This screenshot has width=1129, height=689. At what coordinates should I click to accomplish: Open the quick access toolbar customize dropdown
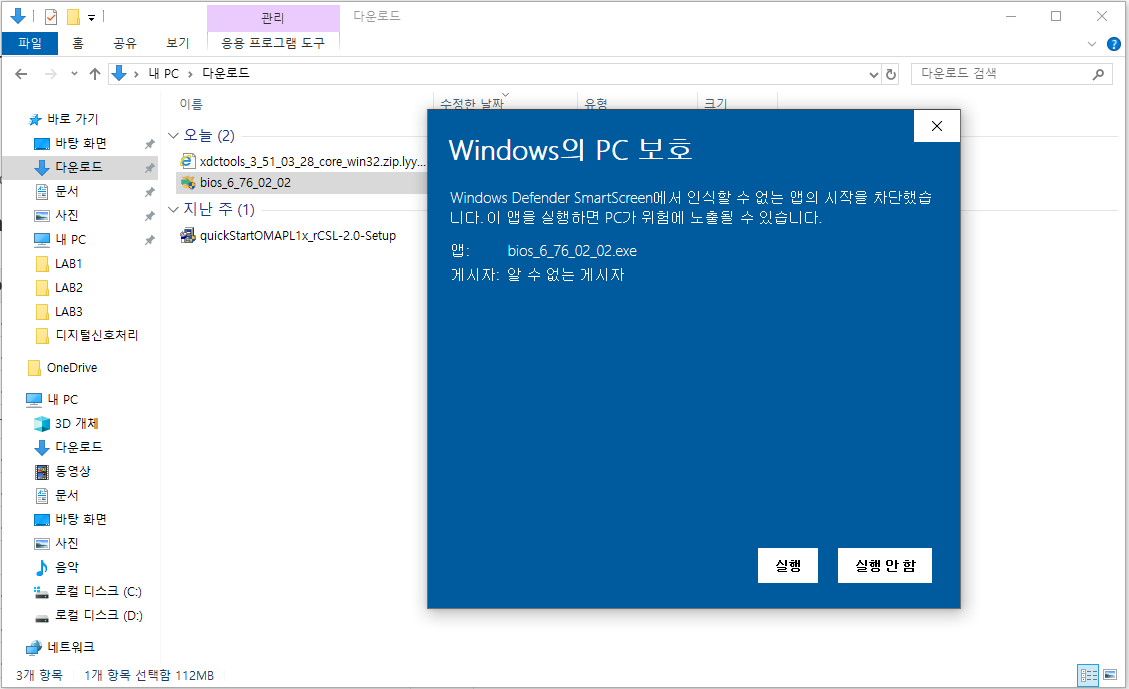coord(91,17)
